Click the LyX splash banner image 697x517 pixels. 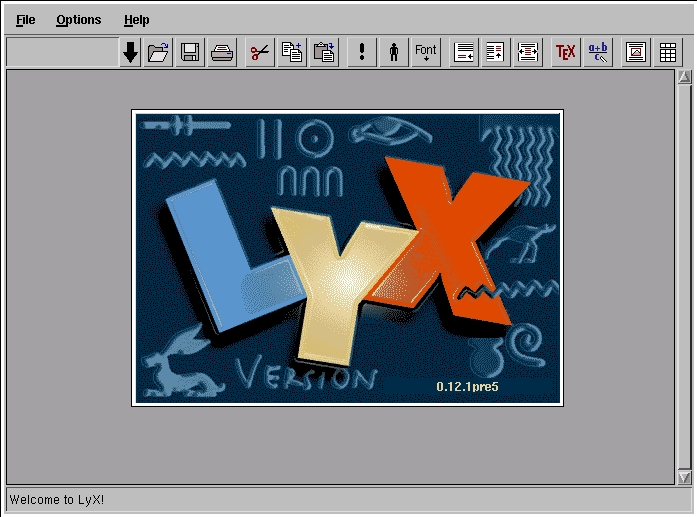pos(348,258)
